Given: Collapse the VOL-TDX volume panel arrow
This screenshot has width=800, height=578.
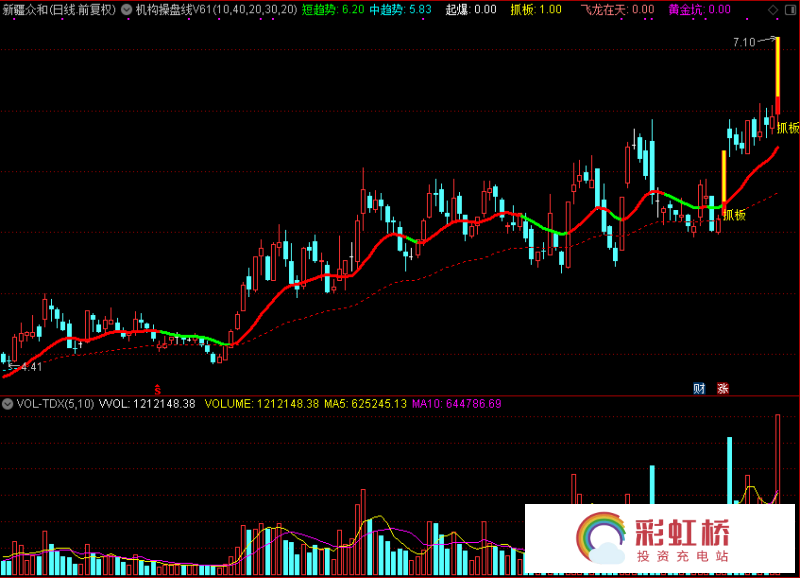Looking at the screenshot, I should click(9, 404).
